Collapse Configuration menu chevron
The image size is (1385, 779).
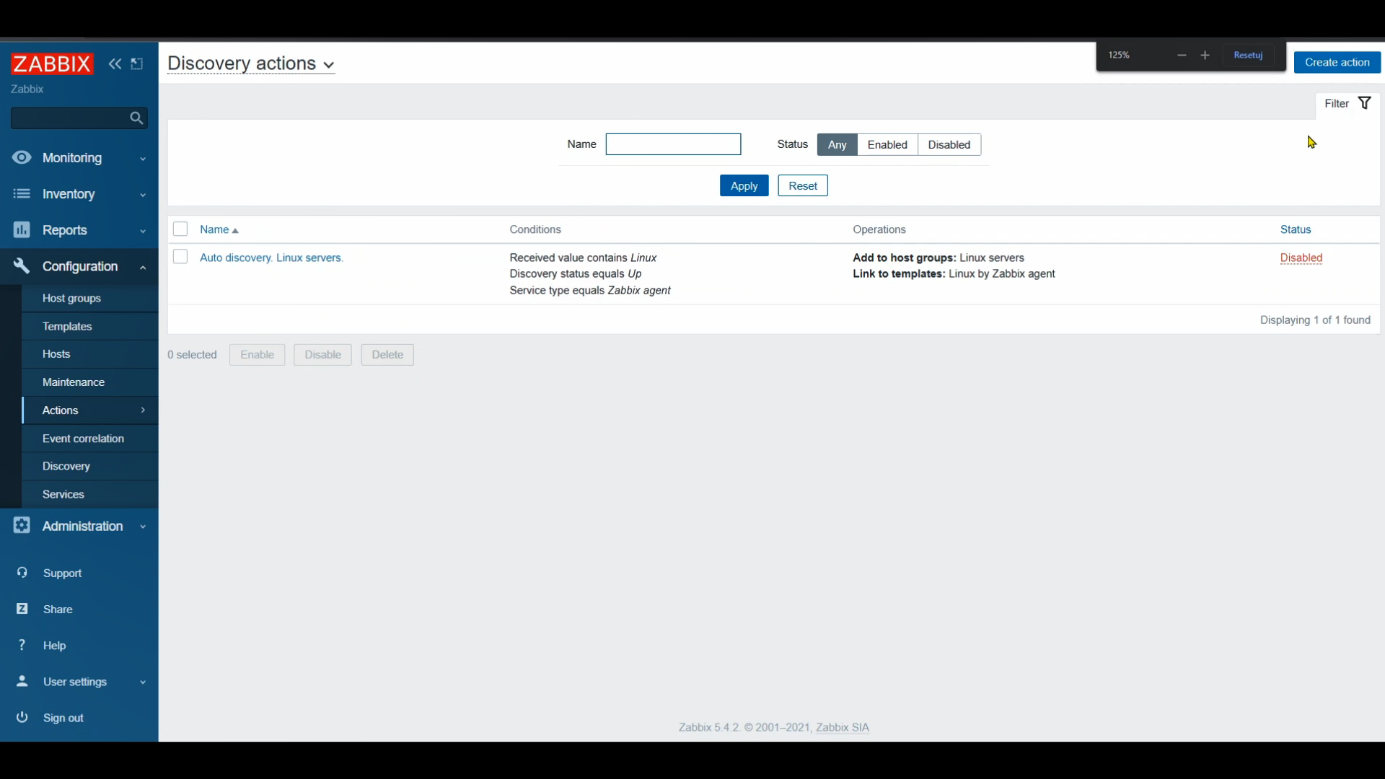[x=142, y=267]
